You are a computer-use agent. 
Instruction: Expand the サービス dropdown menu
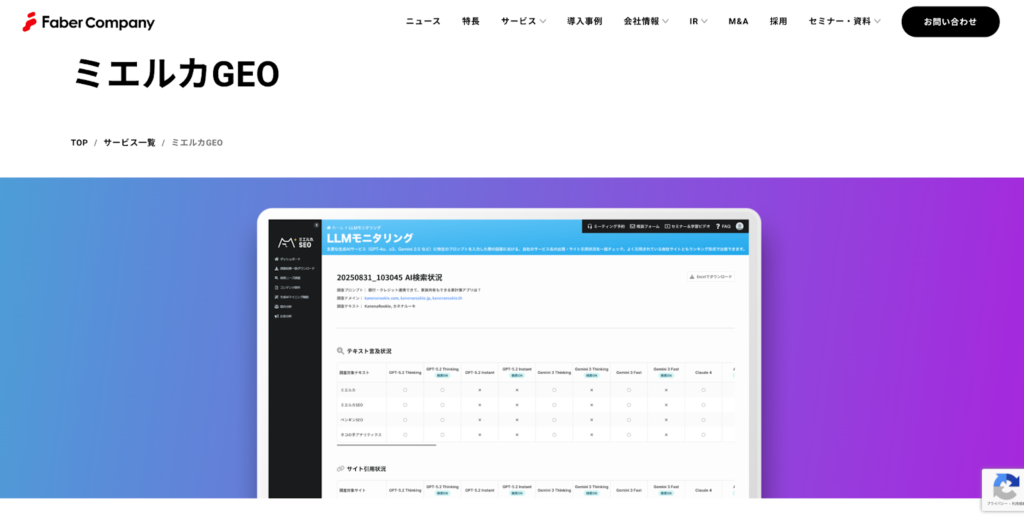(x=523, y=21)
